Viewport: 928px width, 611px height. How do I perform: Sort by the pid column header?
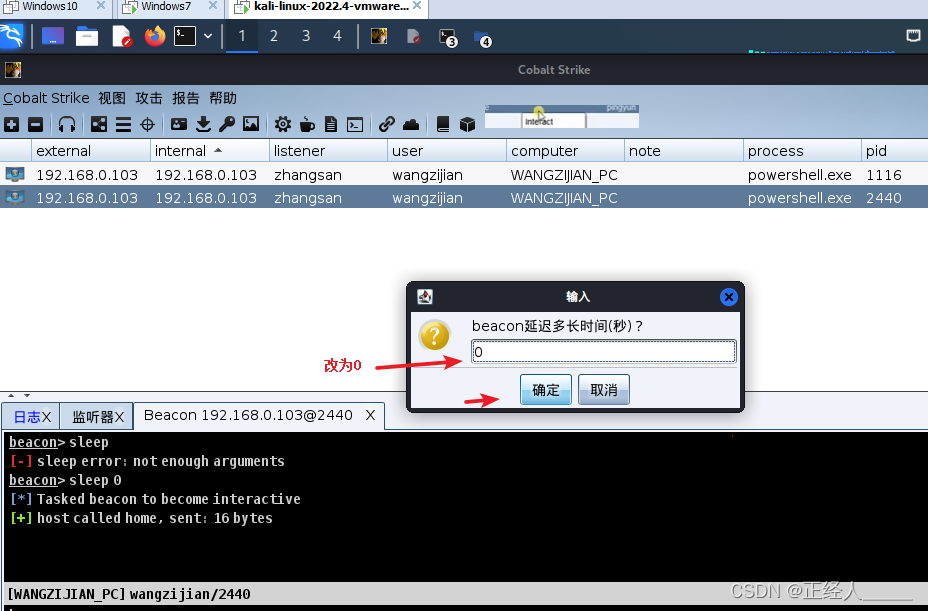(894, 150)
